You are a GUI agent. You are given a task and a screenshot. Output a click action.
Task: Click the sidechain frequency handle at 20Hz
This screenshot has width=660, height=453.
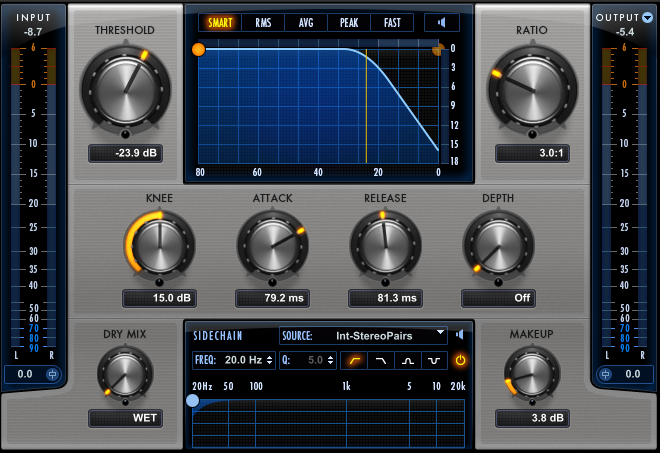(x=192, y=400)
